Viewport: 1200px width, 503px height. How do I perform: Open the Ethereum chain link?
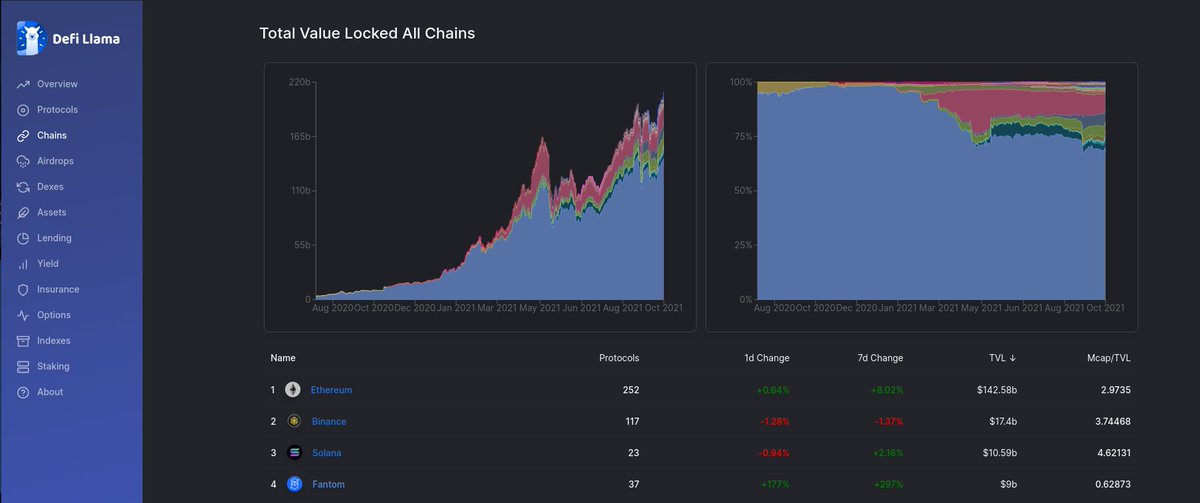coord(331,390)
